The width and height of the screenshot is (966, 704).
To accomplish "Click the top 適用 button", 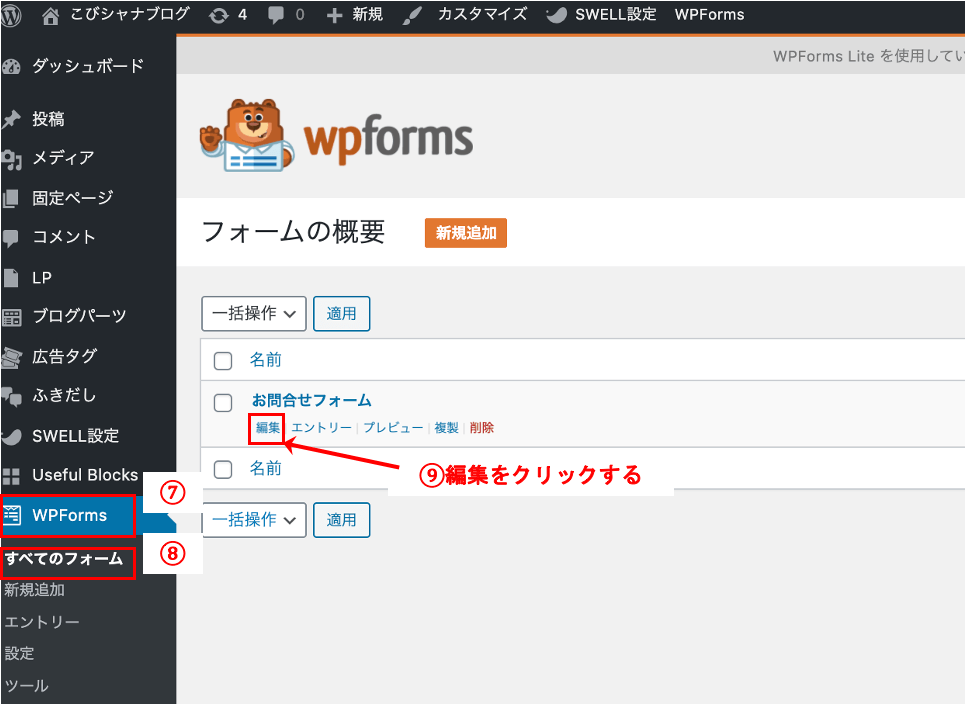I will coord(341,314).
